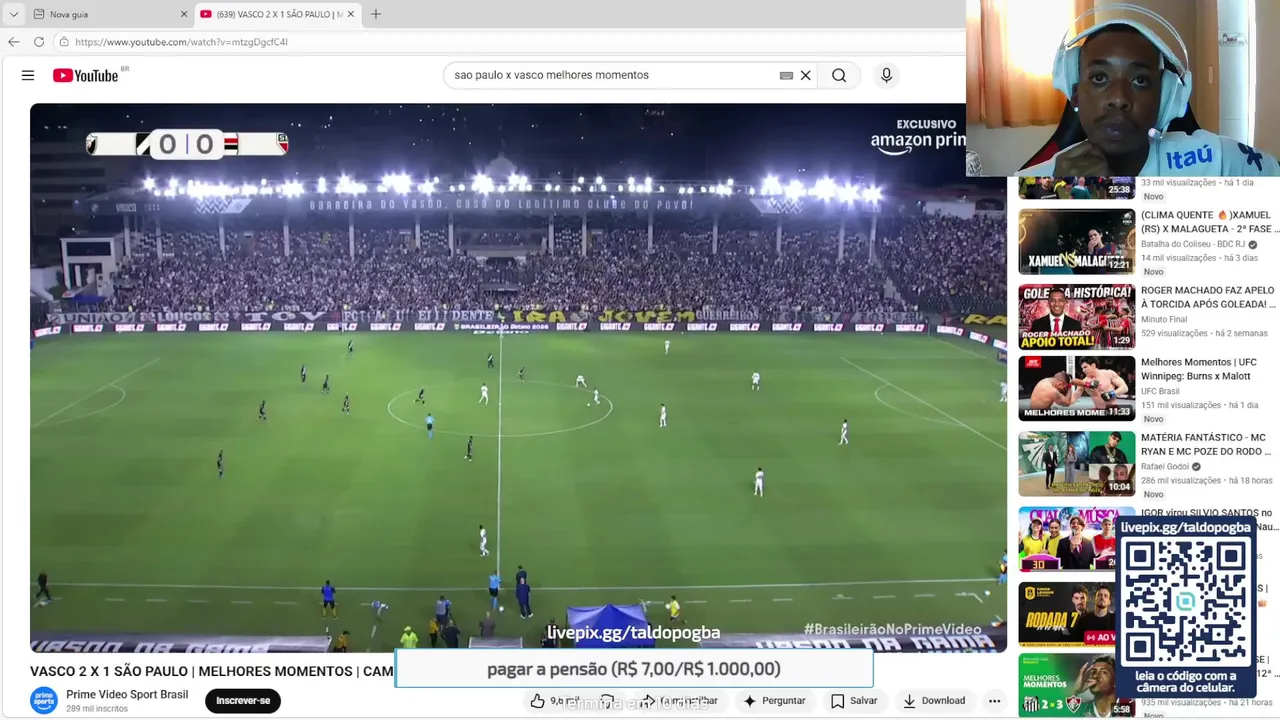
Task: Open the Prime Video Sport Brasil channel name
Action: (x=127, y=695)
